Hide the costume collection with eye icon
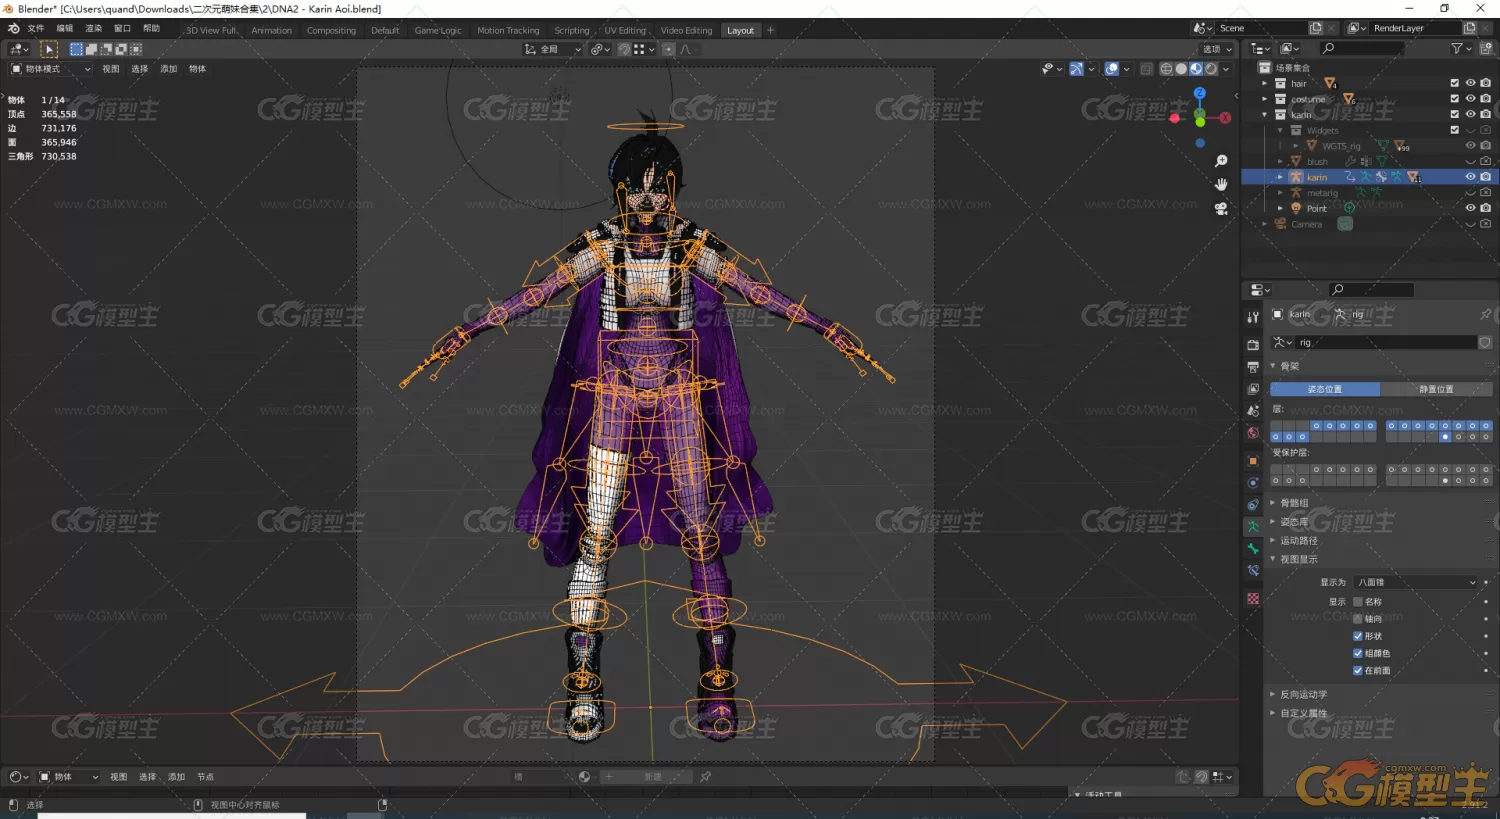The image size is (1500, 819). coord(1470,99)
